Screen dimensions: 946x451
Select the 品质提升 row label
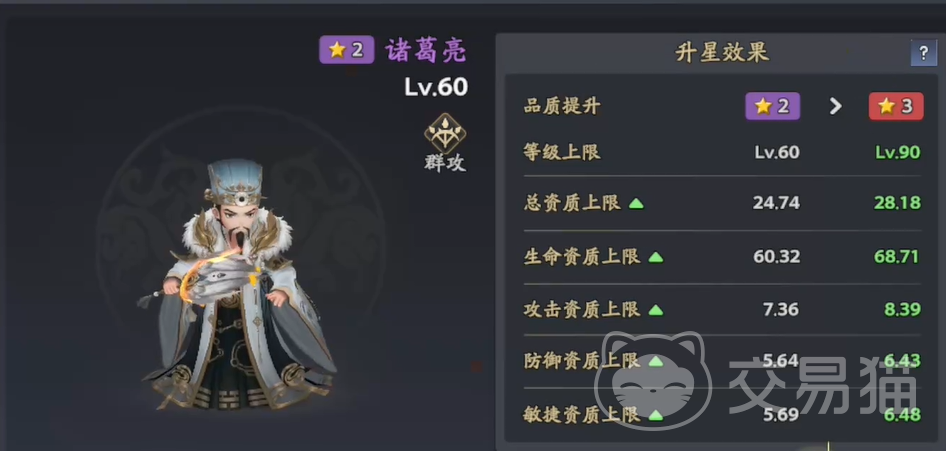coord(562,107)
